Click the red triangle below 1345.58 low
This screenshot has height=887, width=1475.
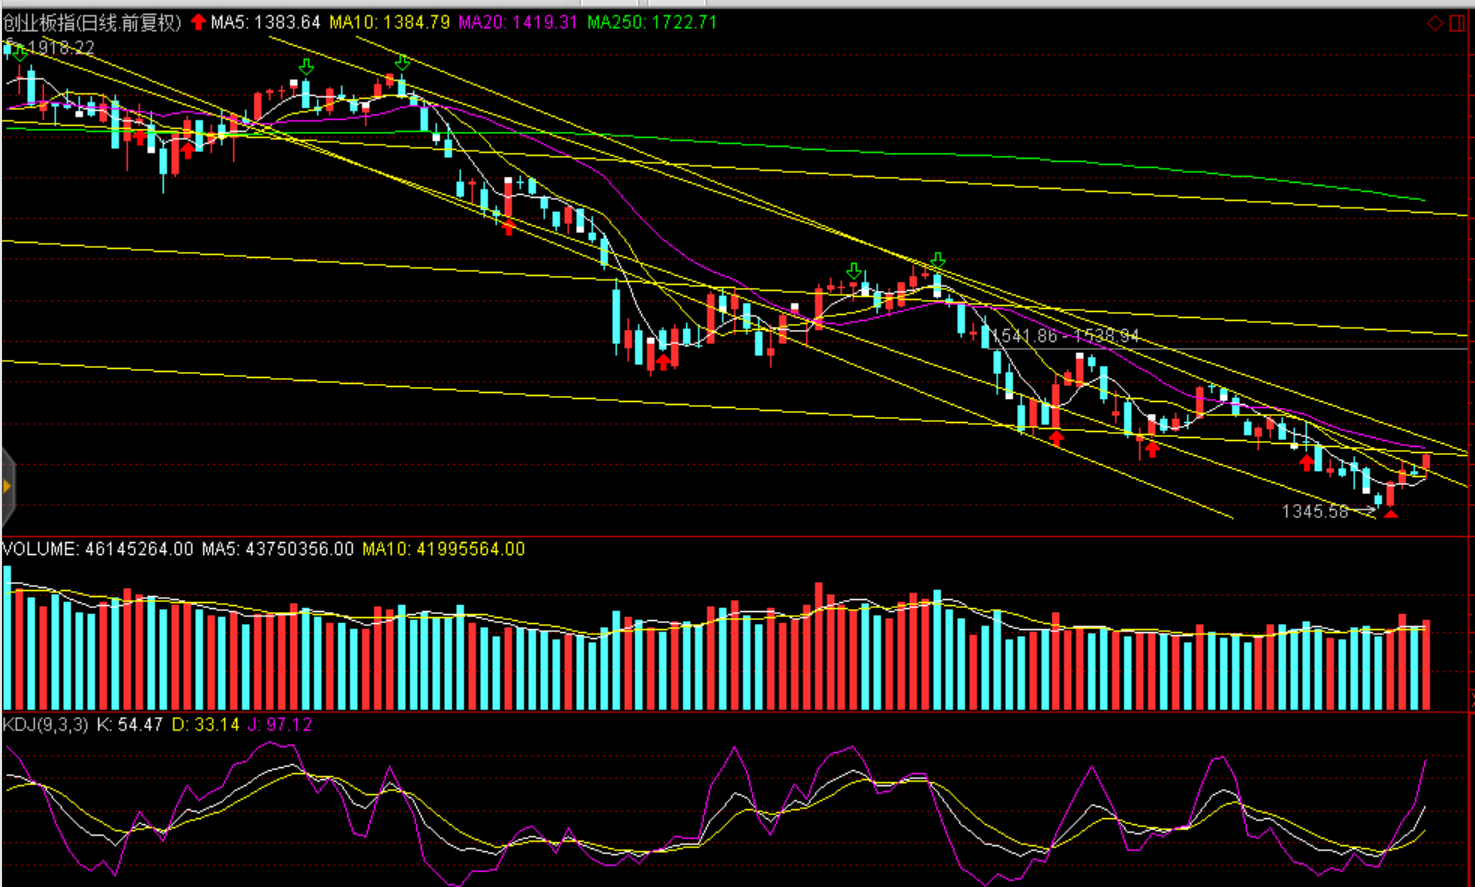pyautogui.click(x=1390, y=513)
